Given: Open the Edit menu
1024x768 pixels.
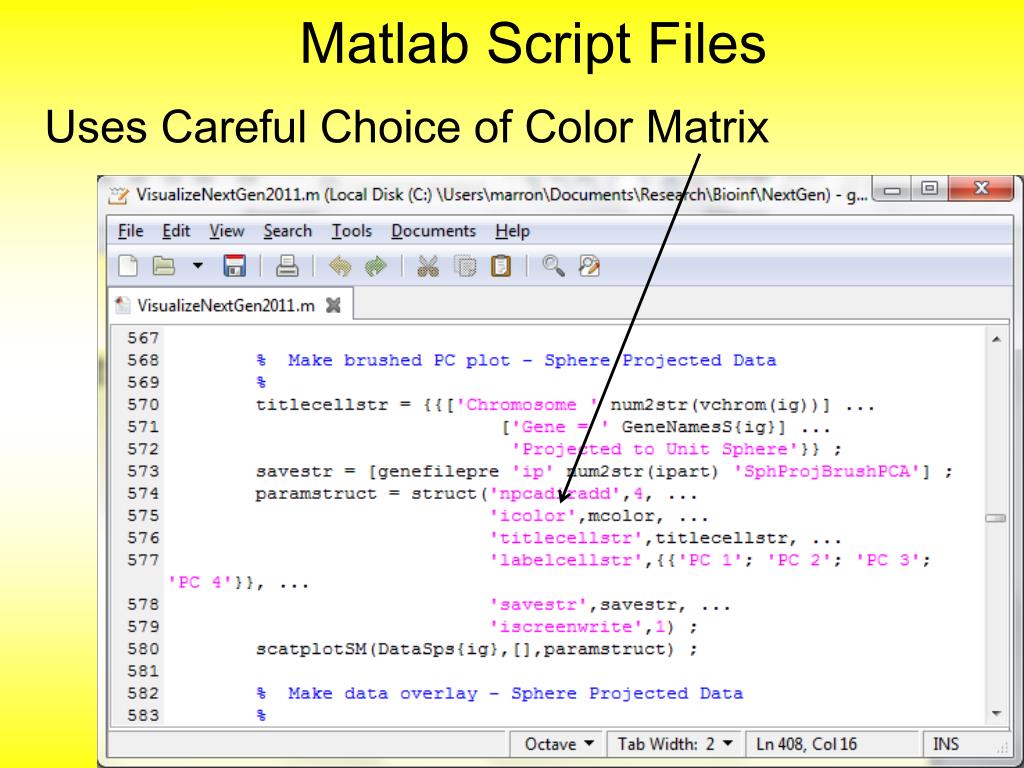Looking at the screenshot, I should [x=176, y=231].
